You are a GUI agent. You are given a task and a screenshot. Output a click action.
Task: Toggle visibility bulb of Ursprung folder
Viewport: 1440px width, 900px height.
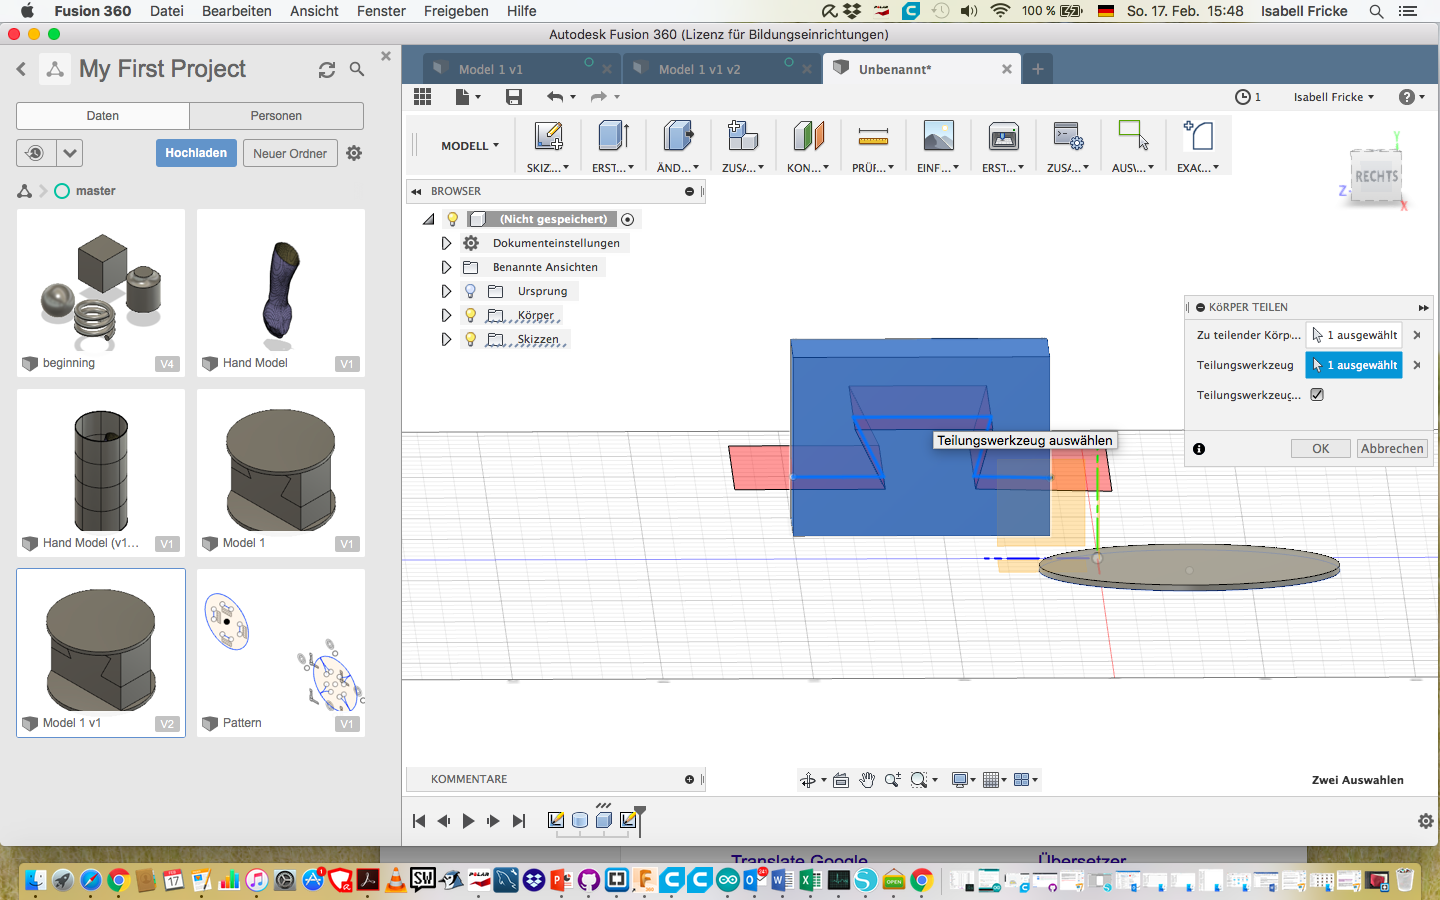tap(470, 291)
